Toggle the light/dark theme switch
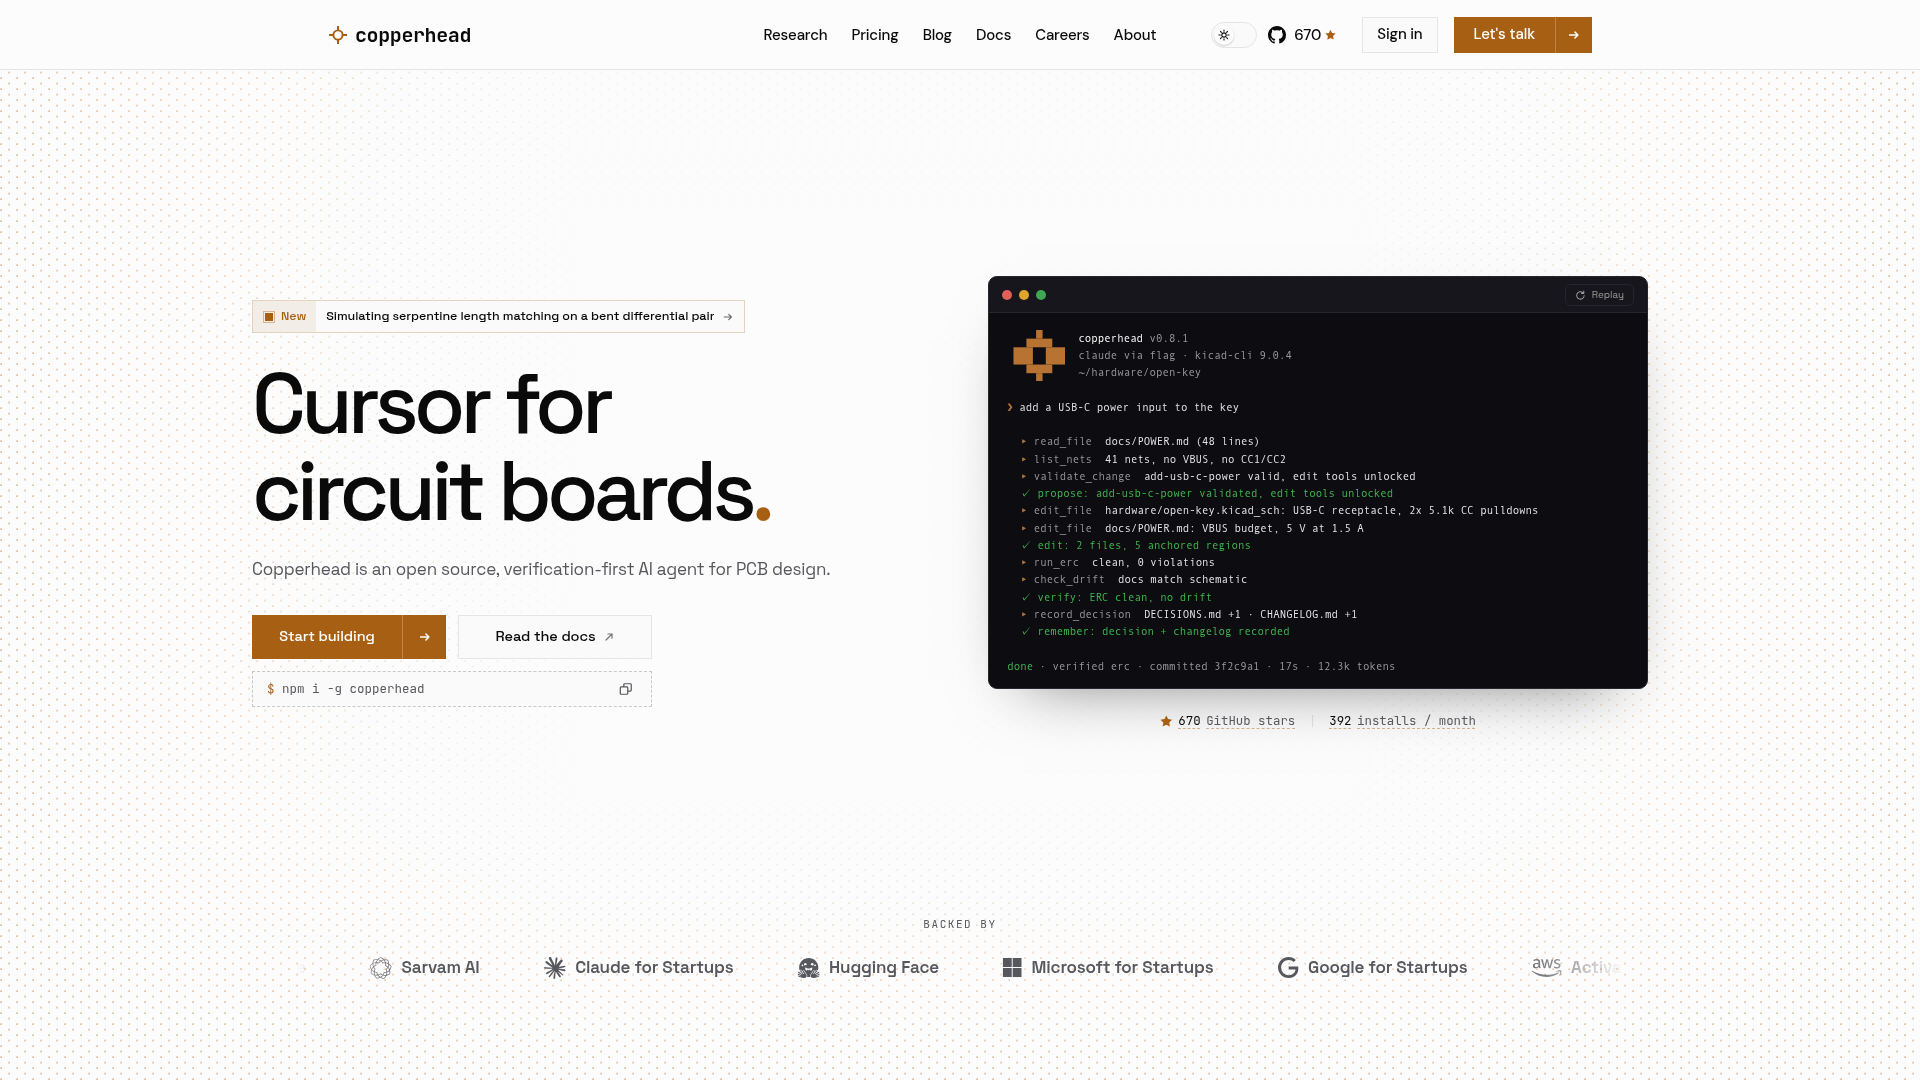The image size is (1920, 1080). [x=1234, y=35]
